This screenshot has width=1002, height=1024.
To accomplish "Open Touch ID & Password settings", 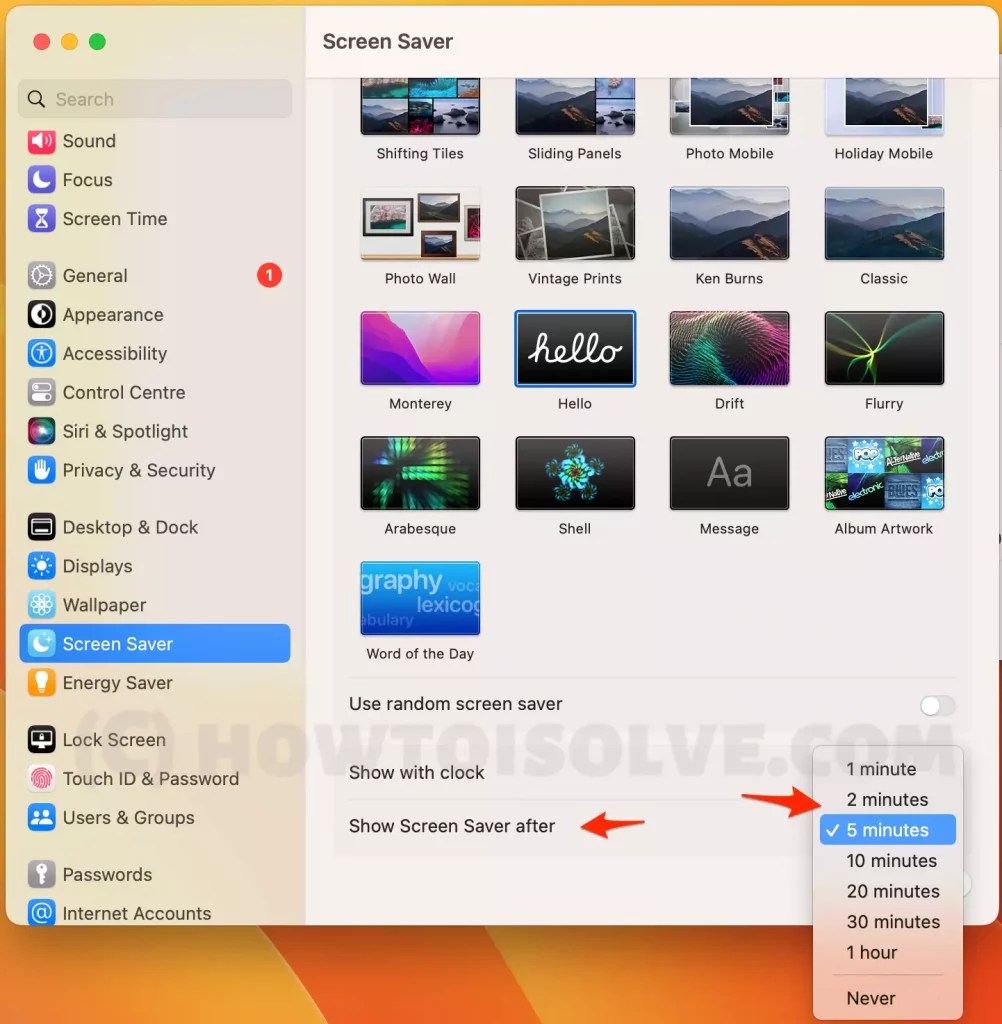I will [140, 778].
